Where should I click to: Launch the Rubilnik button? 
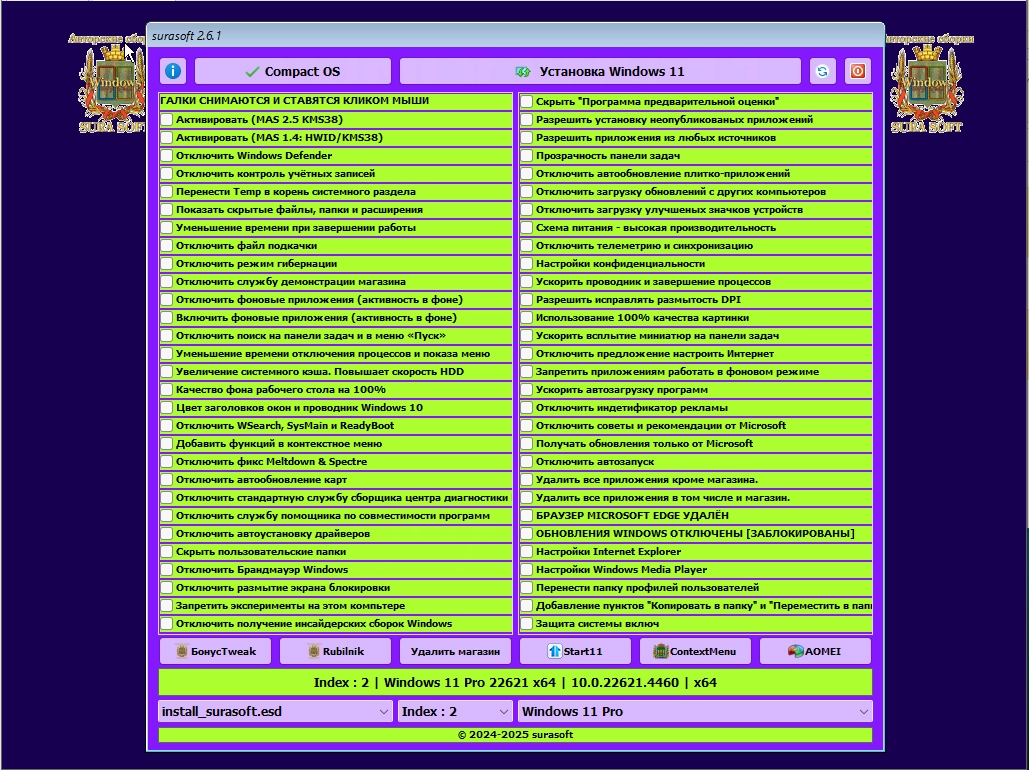335,651
